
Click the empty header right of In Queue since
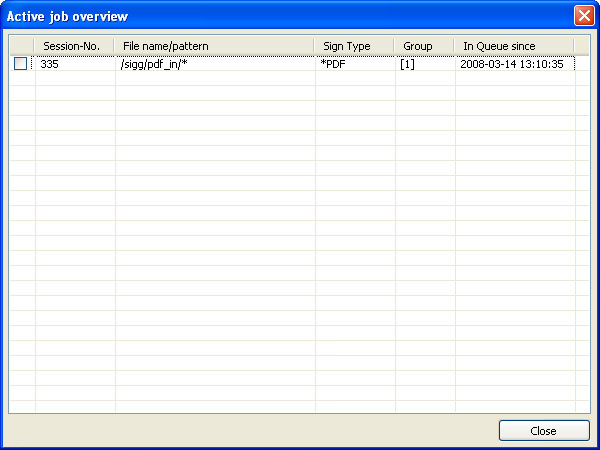tap(582, 46)
